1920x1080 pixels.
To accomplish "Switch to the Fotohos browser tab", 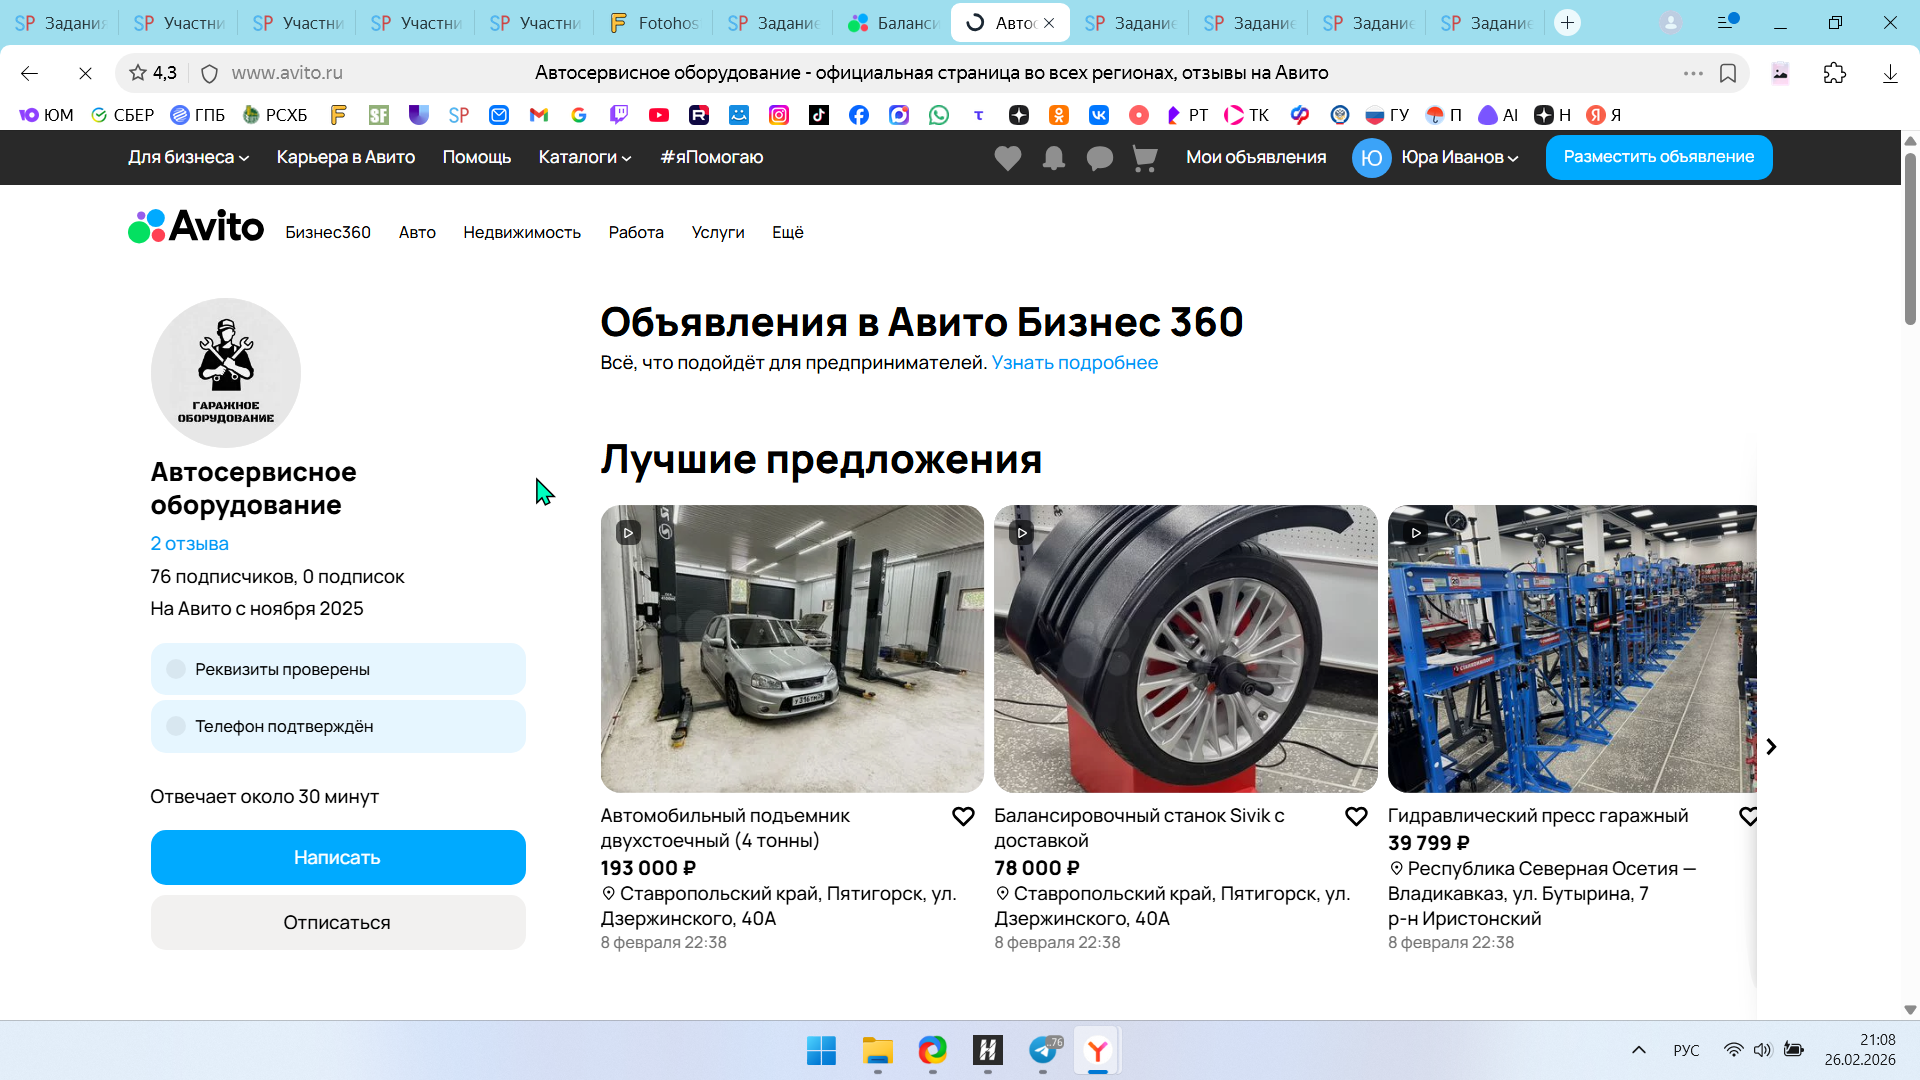I will tap(654, 22).
